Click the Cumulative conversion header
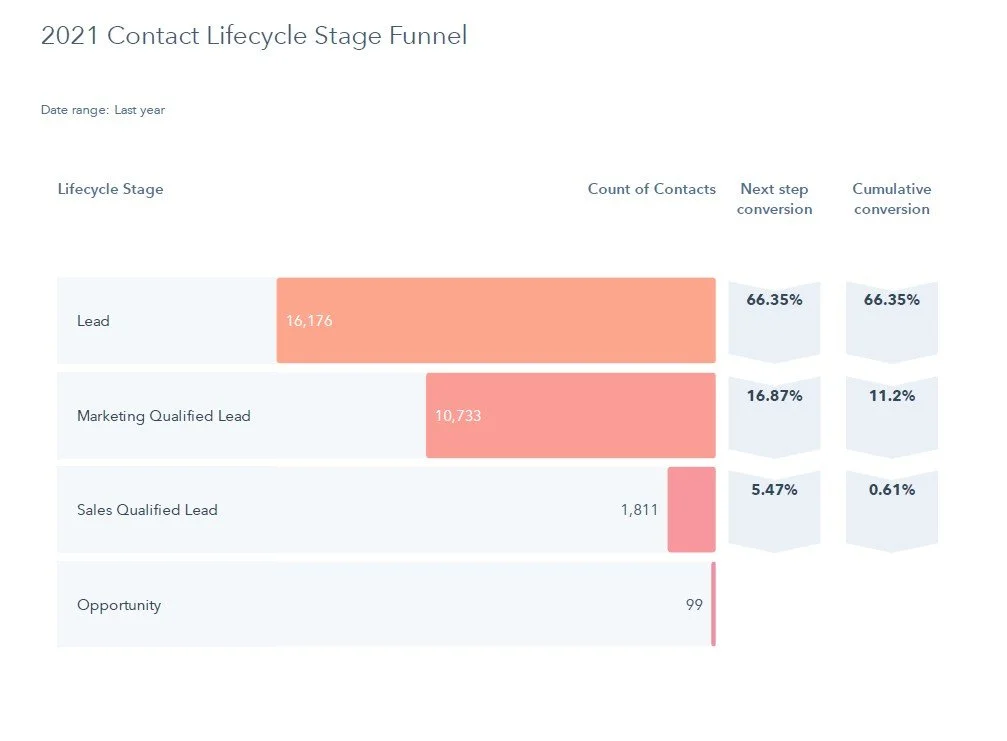 coord(891,199)
